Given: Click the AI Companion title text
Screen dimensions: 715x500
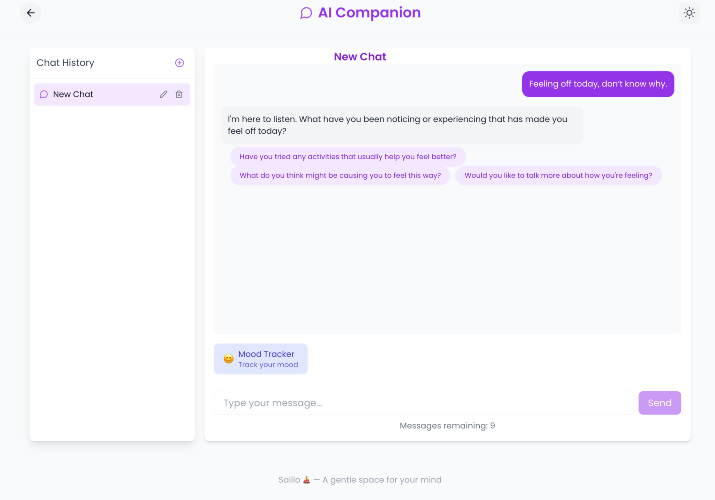Looking at the screenshot, I should point(369,13).
